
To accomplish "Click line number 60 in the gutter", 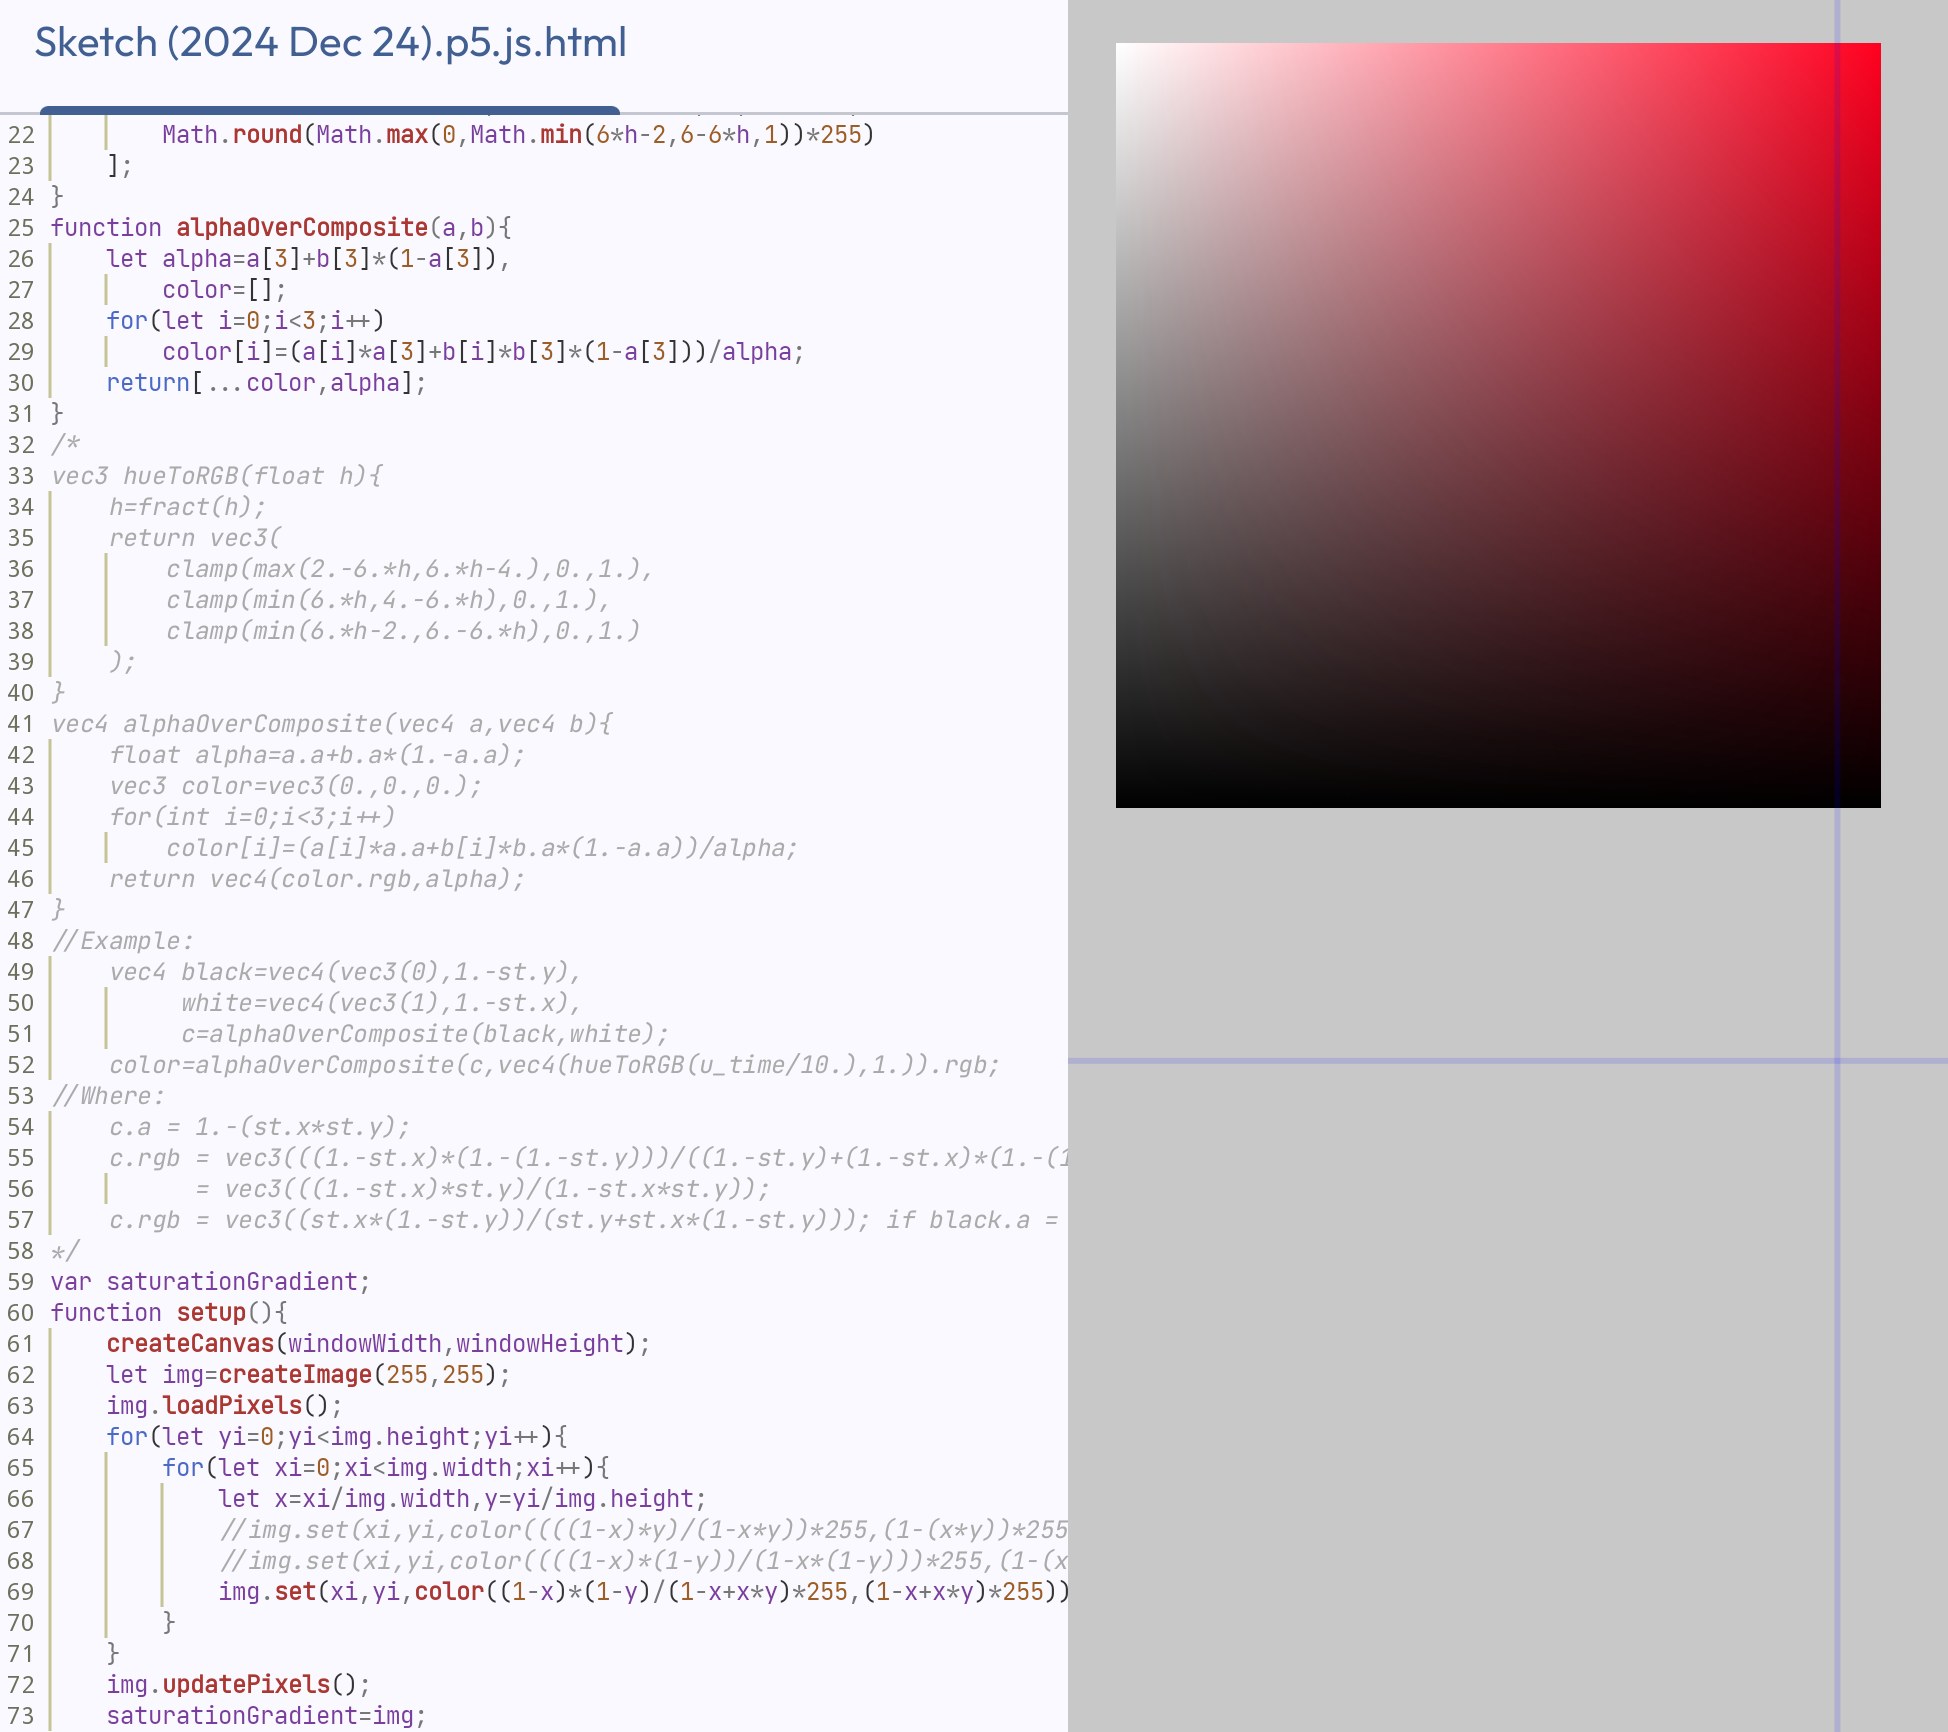I will tap(21, 1313).
